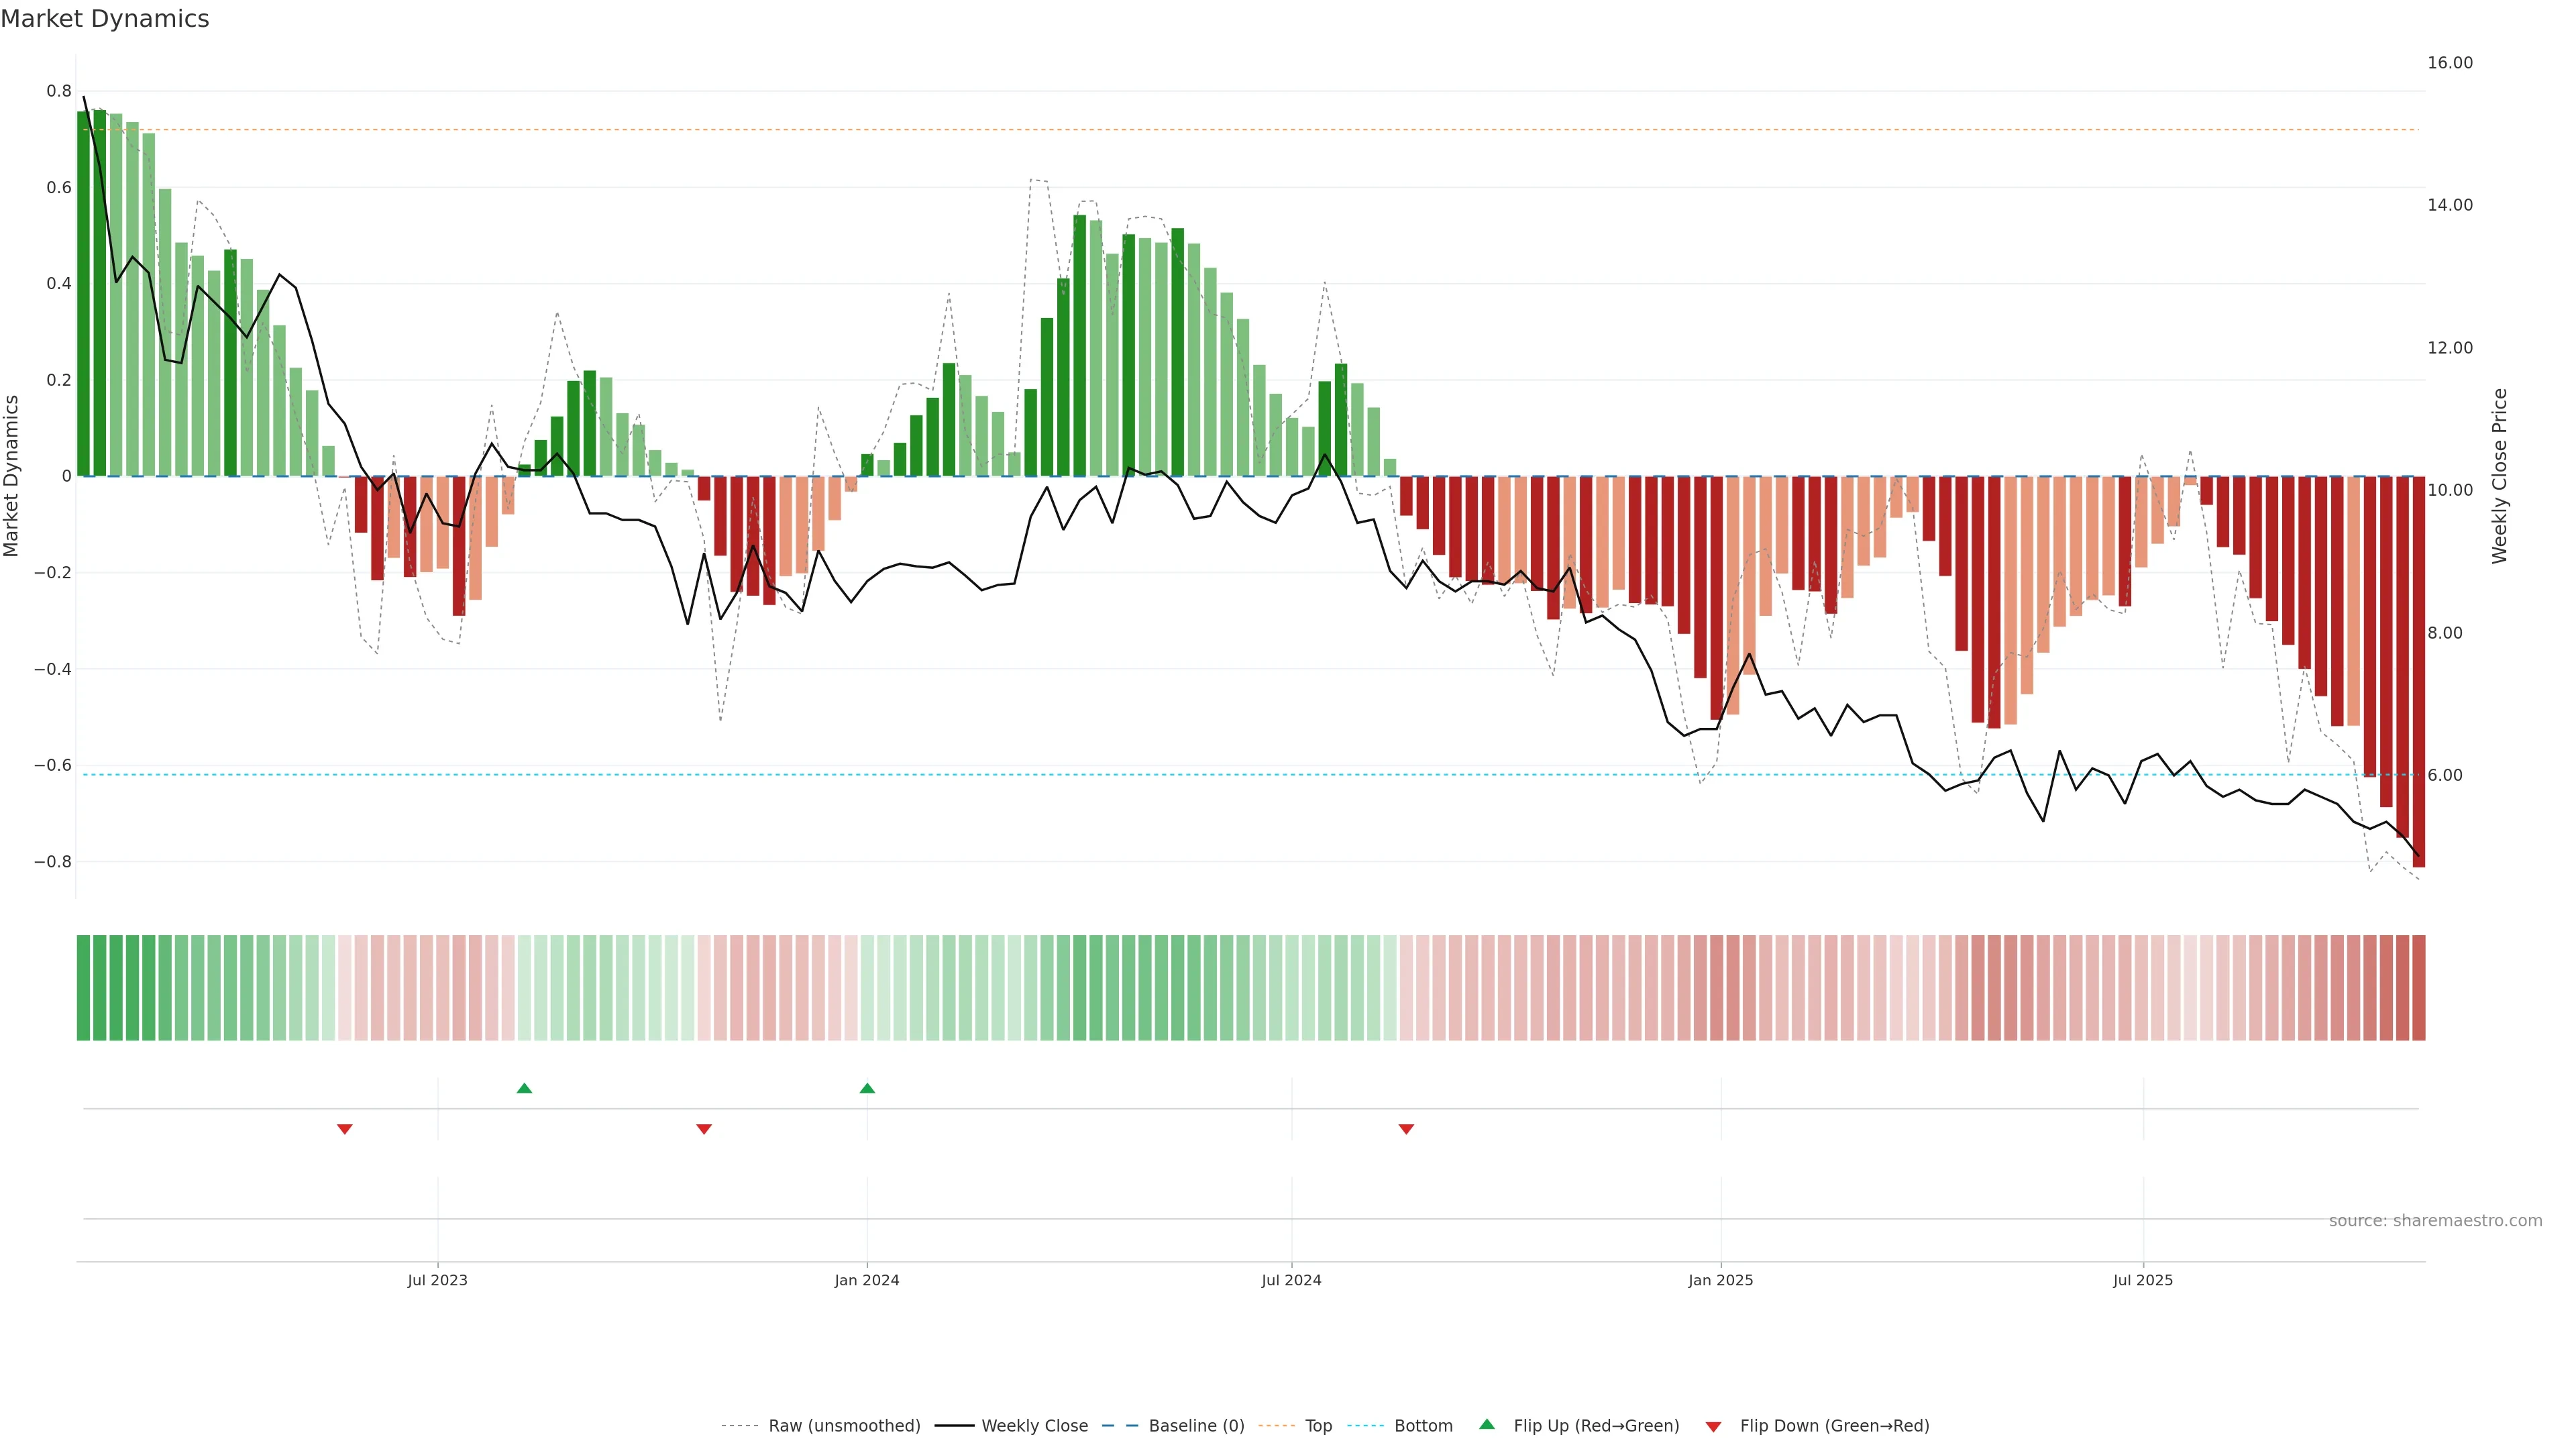Click the solid black Weekly Close legend line
2576x1449 pixels.
click(x=954, y=1426)
